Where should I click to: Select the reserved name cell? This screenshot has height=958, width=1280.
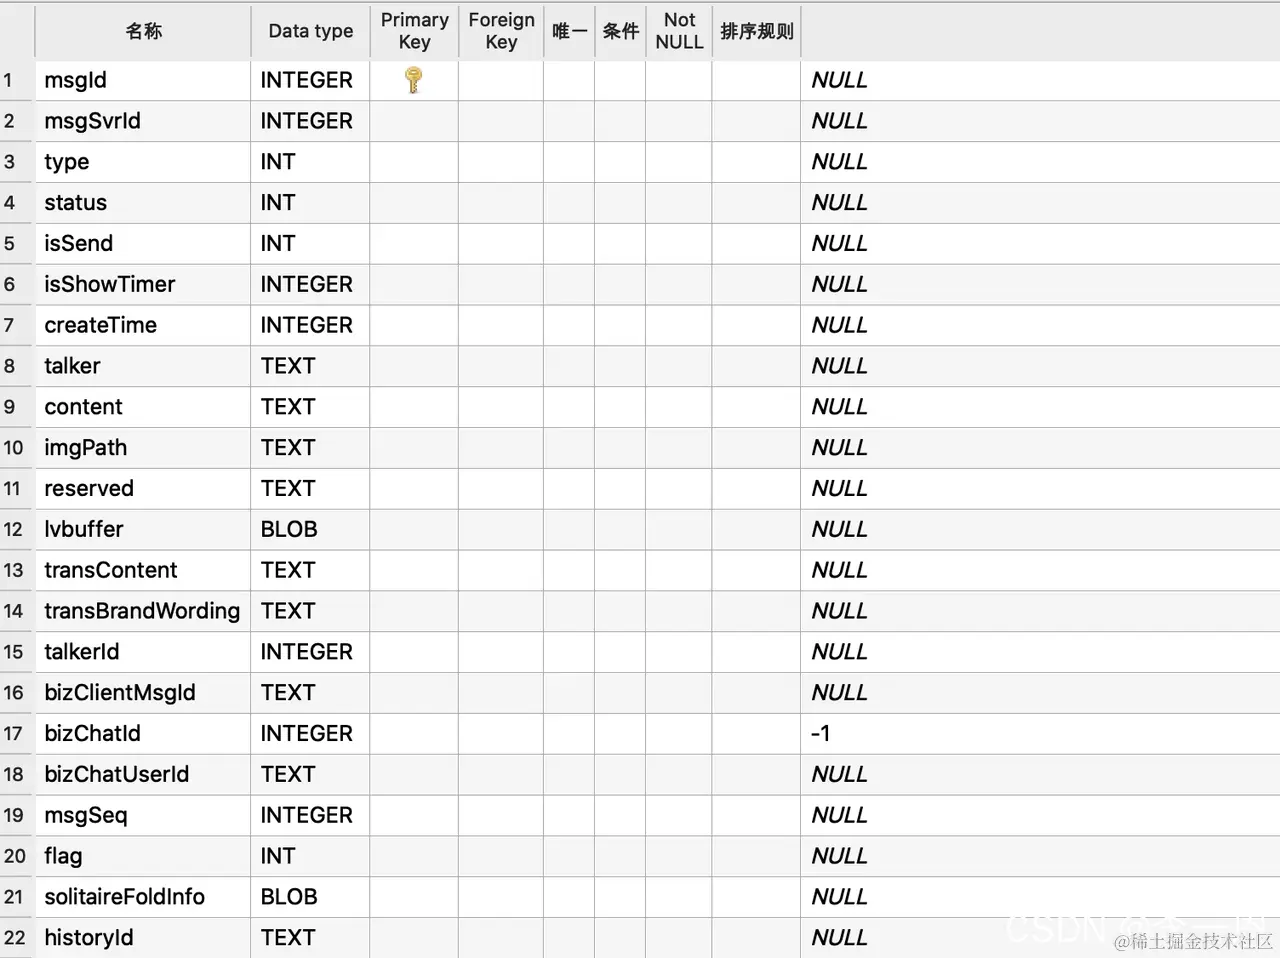coord(143,489)
